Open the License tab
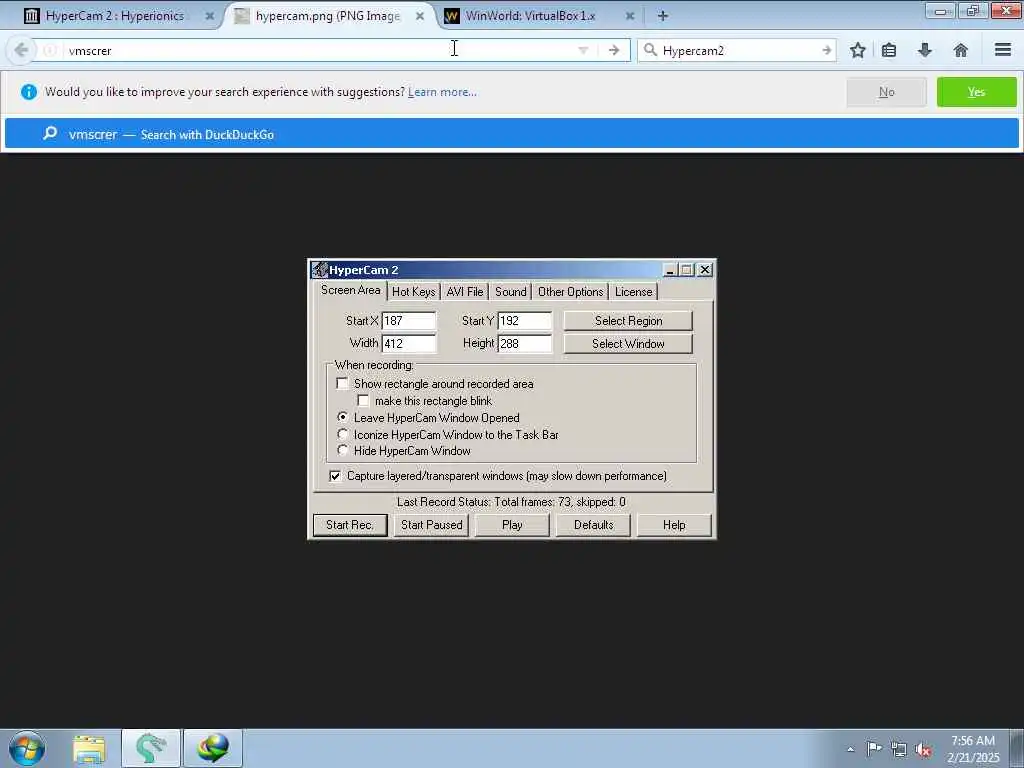1024x768 pixels. [633, 291]
